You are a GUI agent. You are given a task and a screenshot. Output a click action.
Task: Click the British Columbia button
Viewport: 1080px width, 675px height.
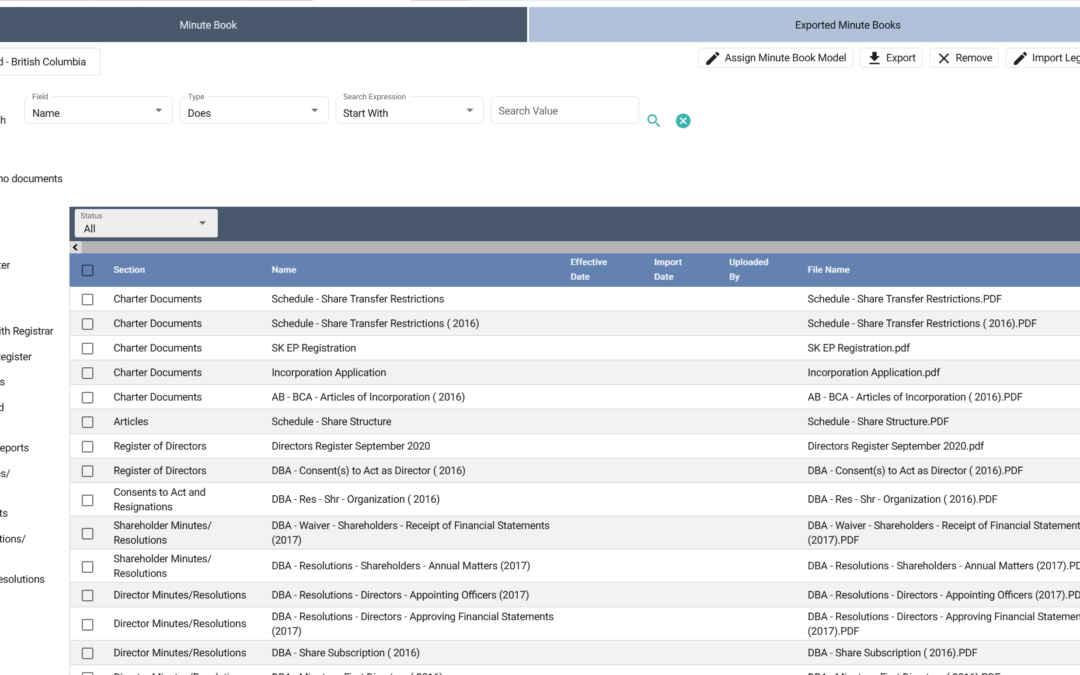pos(50,62)
